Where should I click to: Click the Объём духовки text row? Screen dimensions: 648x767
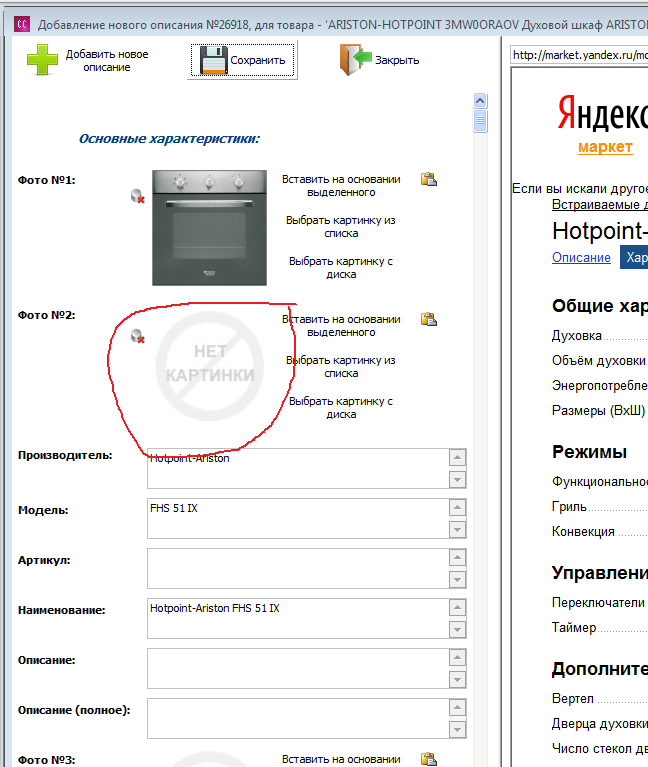[599, 361]
